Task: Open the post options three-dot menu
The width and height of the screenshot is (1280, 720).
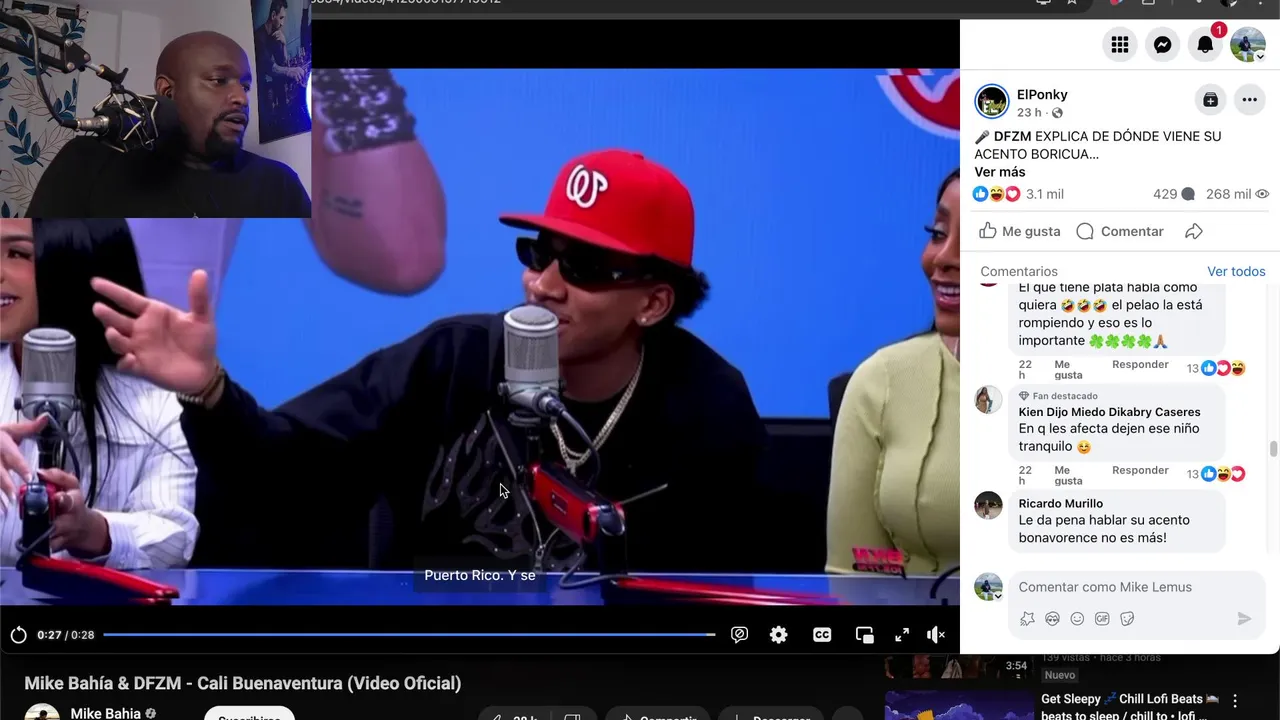Action: [x=1250, y=99]
